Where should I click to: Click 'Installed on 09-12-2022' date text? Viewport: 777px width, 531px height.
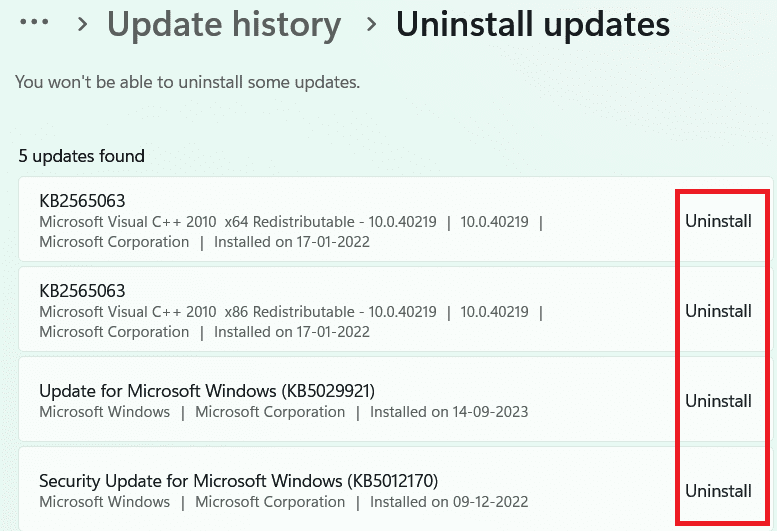click(x=449, y=502)
